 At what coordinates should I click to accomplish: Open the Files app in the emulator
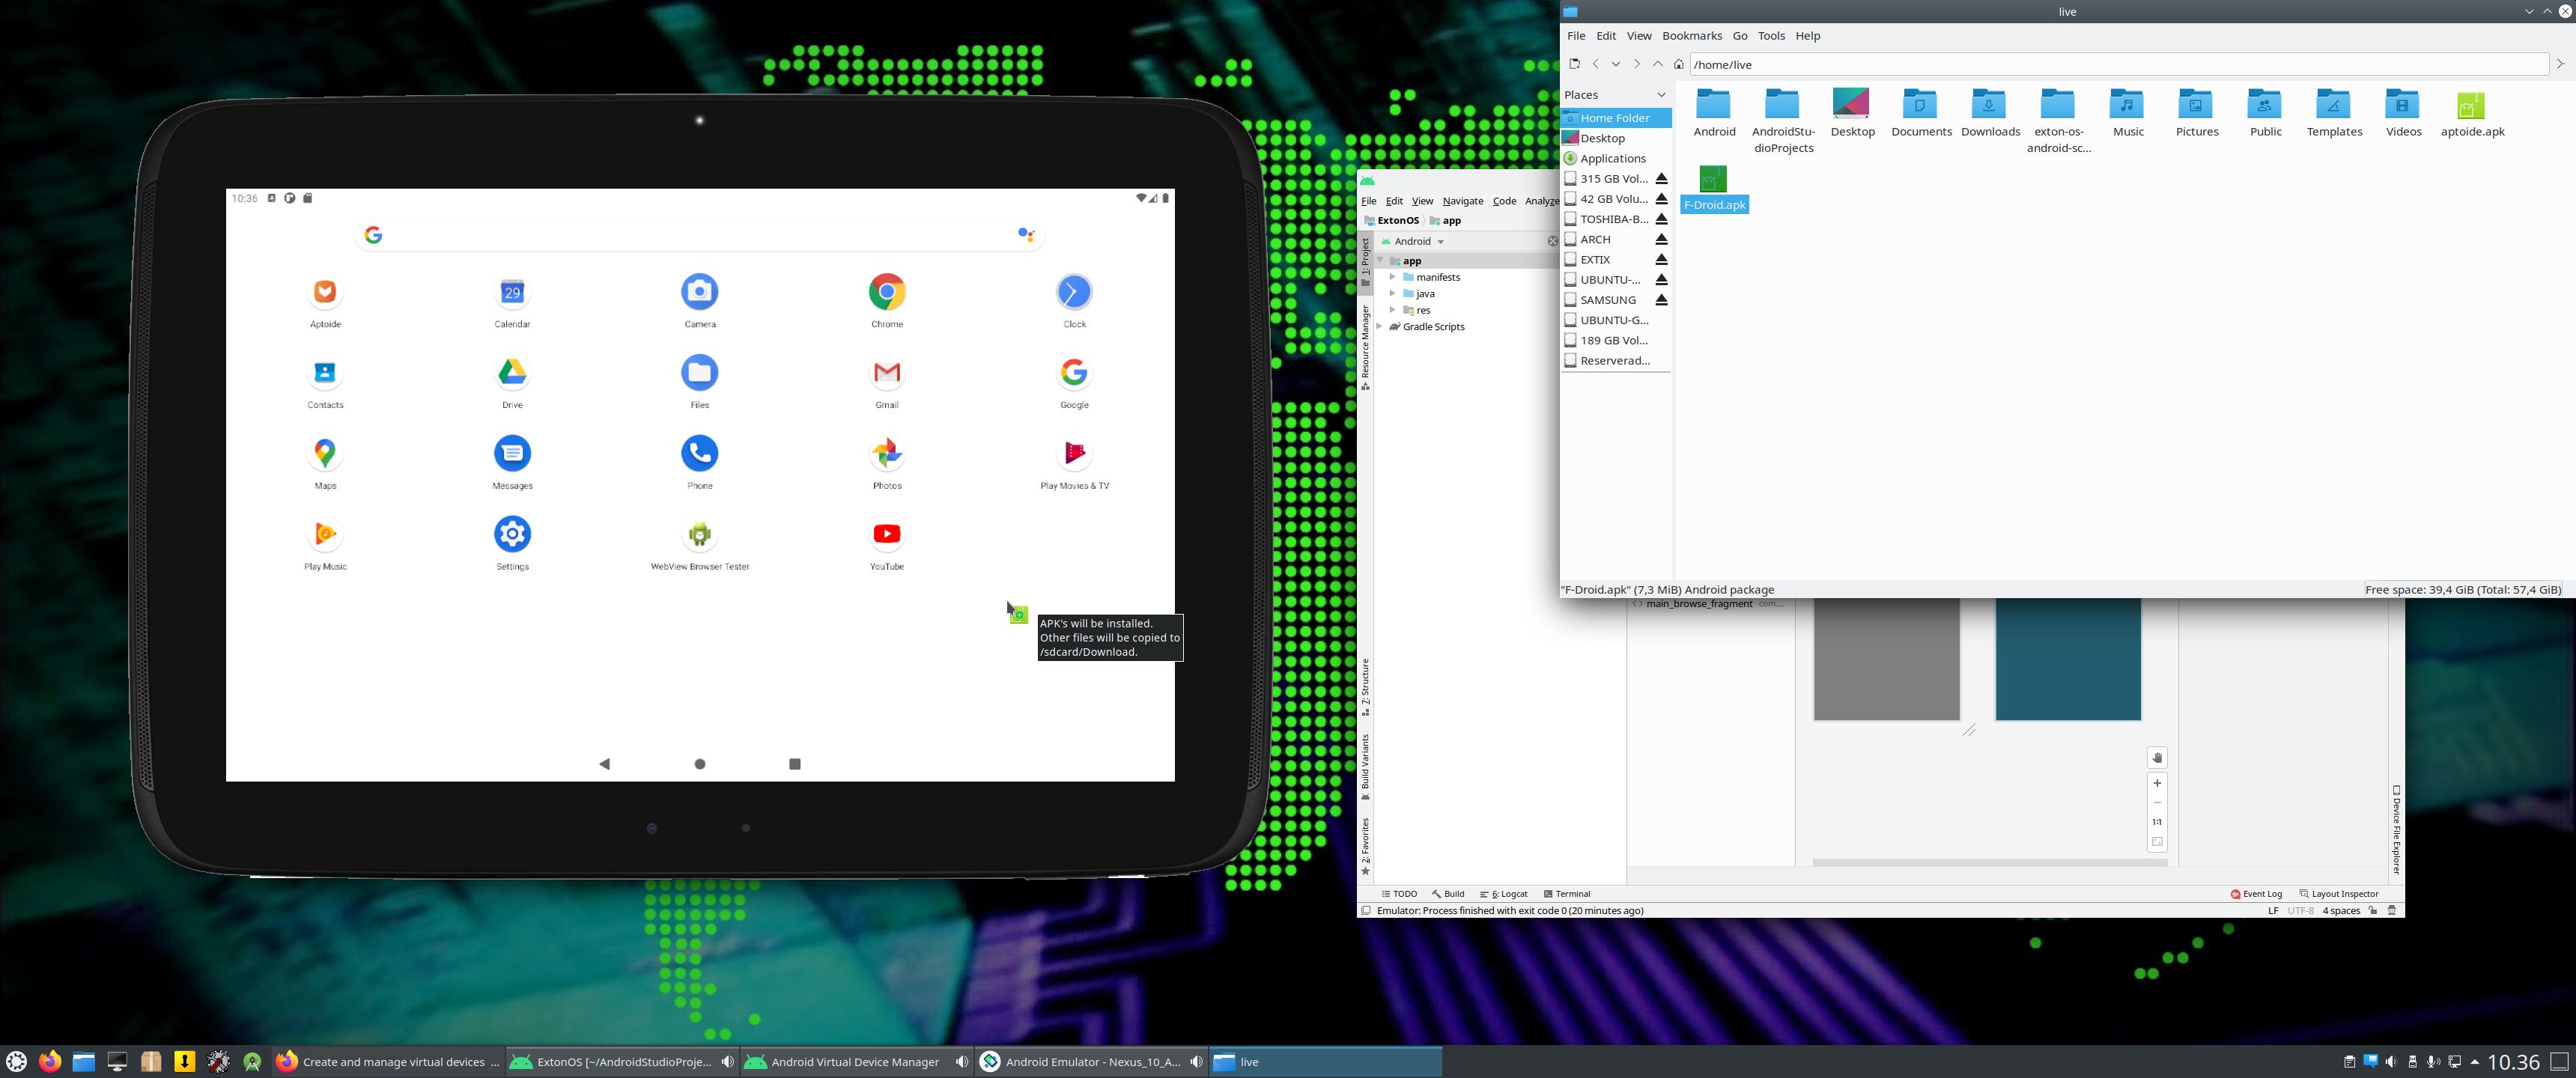tap(700, 373)
